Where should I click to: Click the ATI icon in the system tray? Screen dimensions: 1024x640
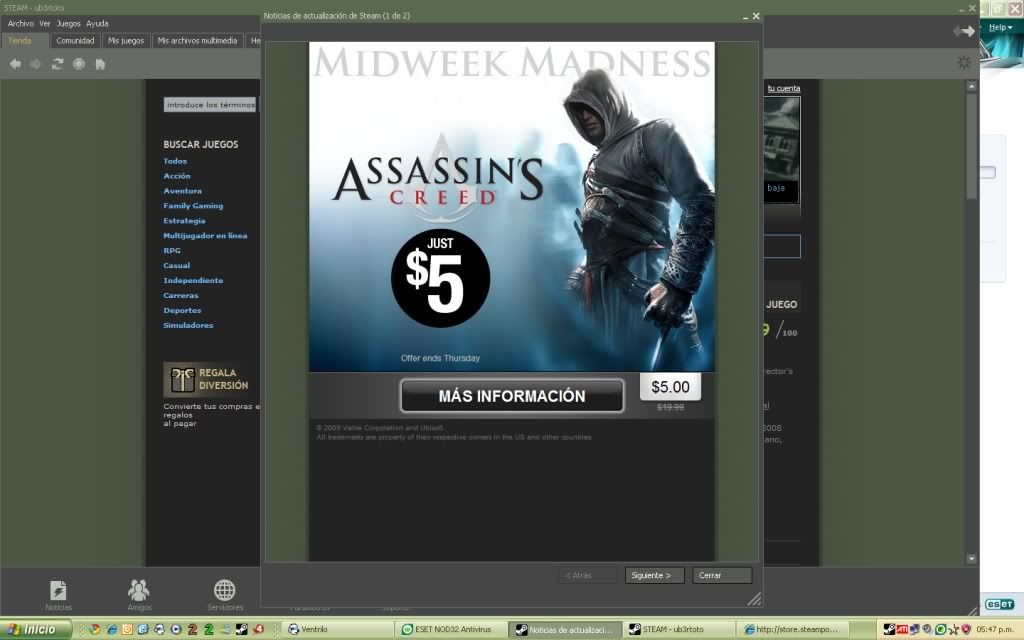pyautogui.click(x=902, y=630)
